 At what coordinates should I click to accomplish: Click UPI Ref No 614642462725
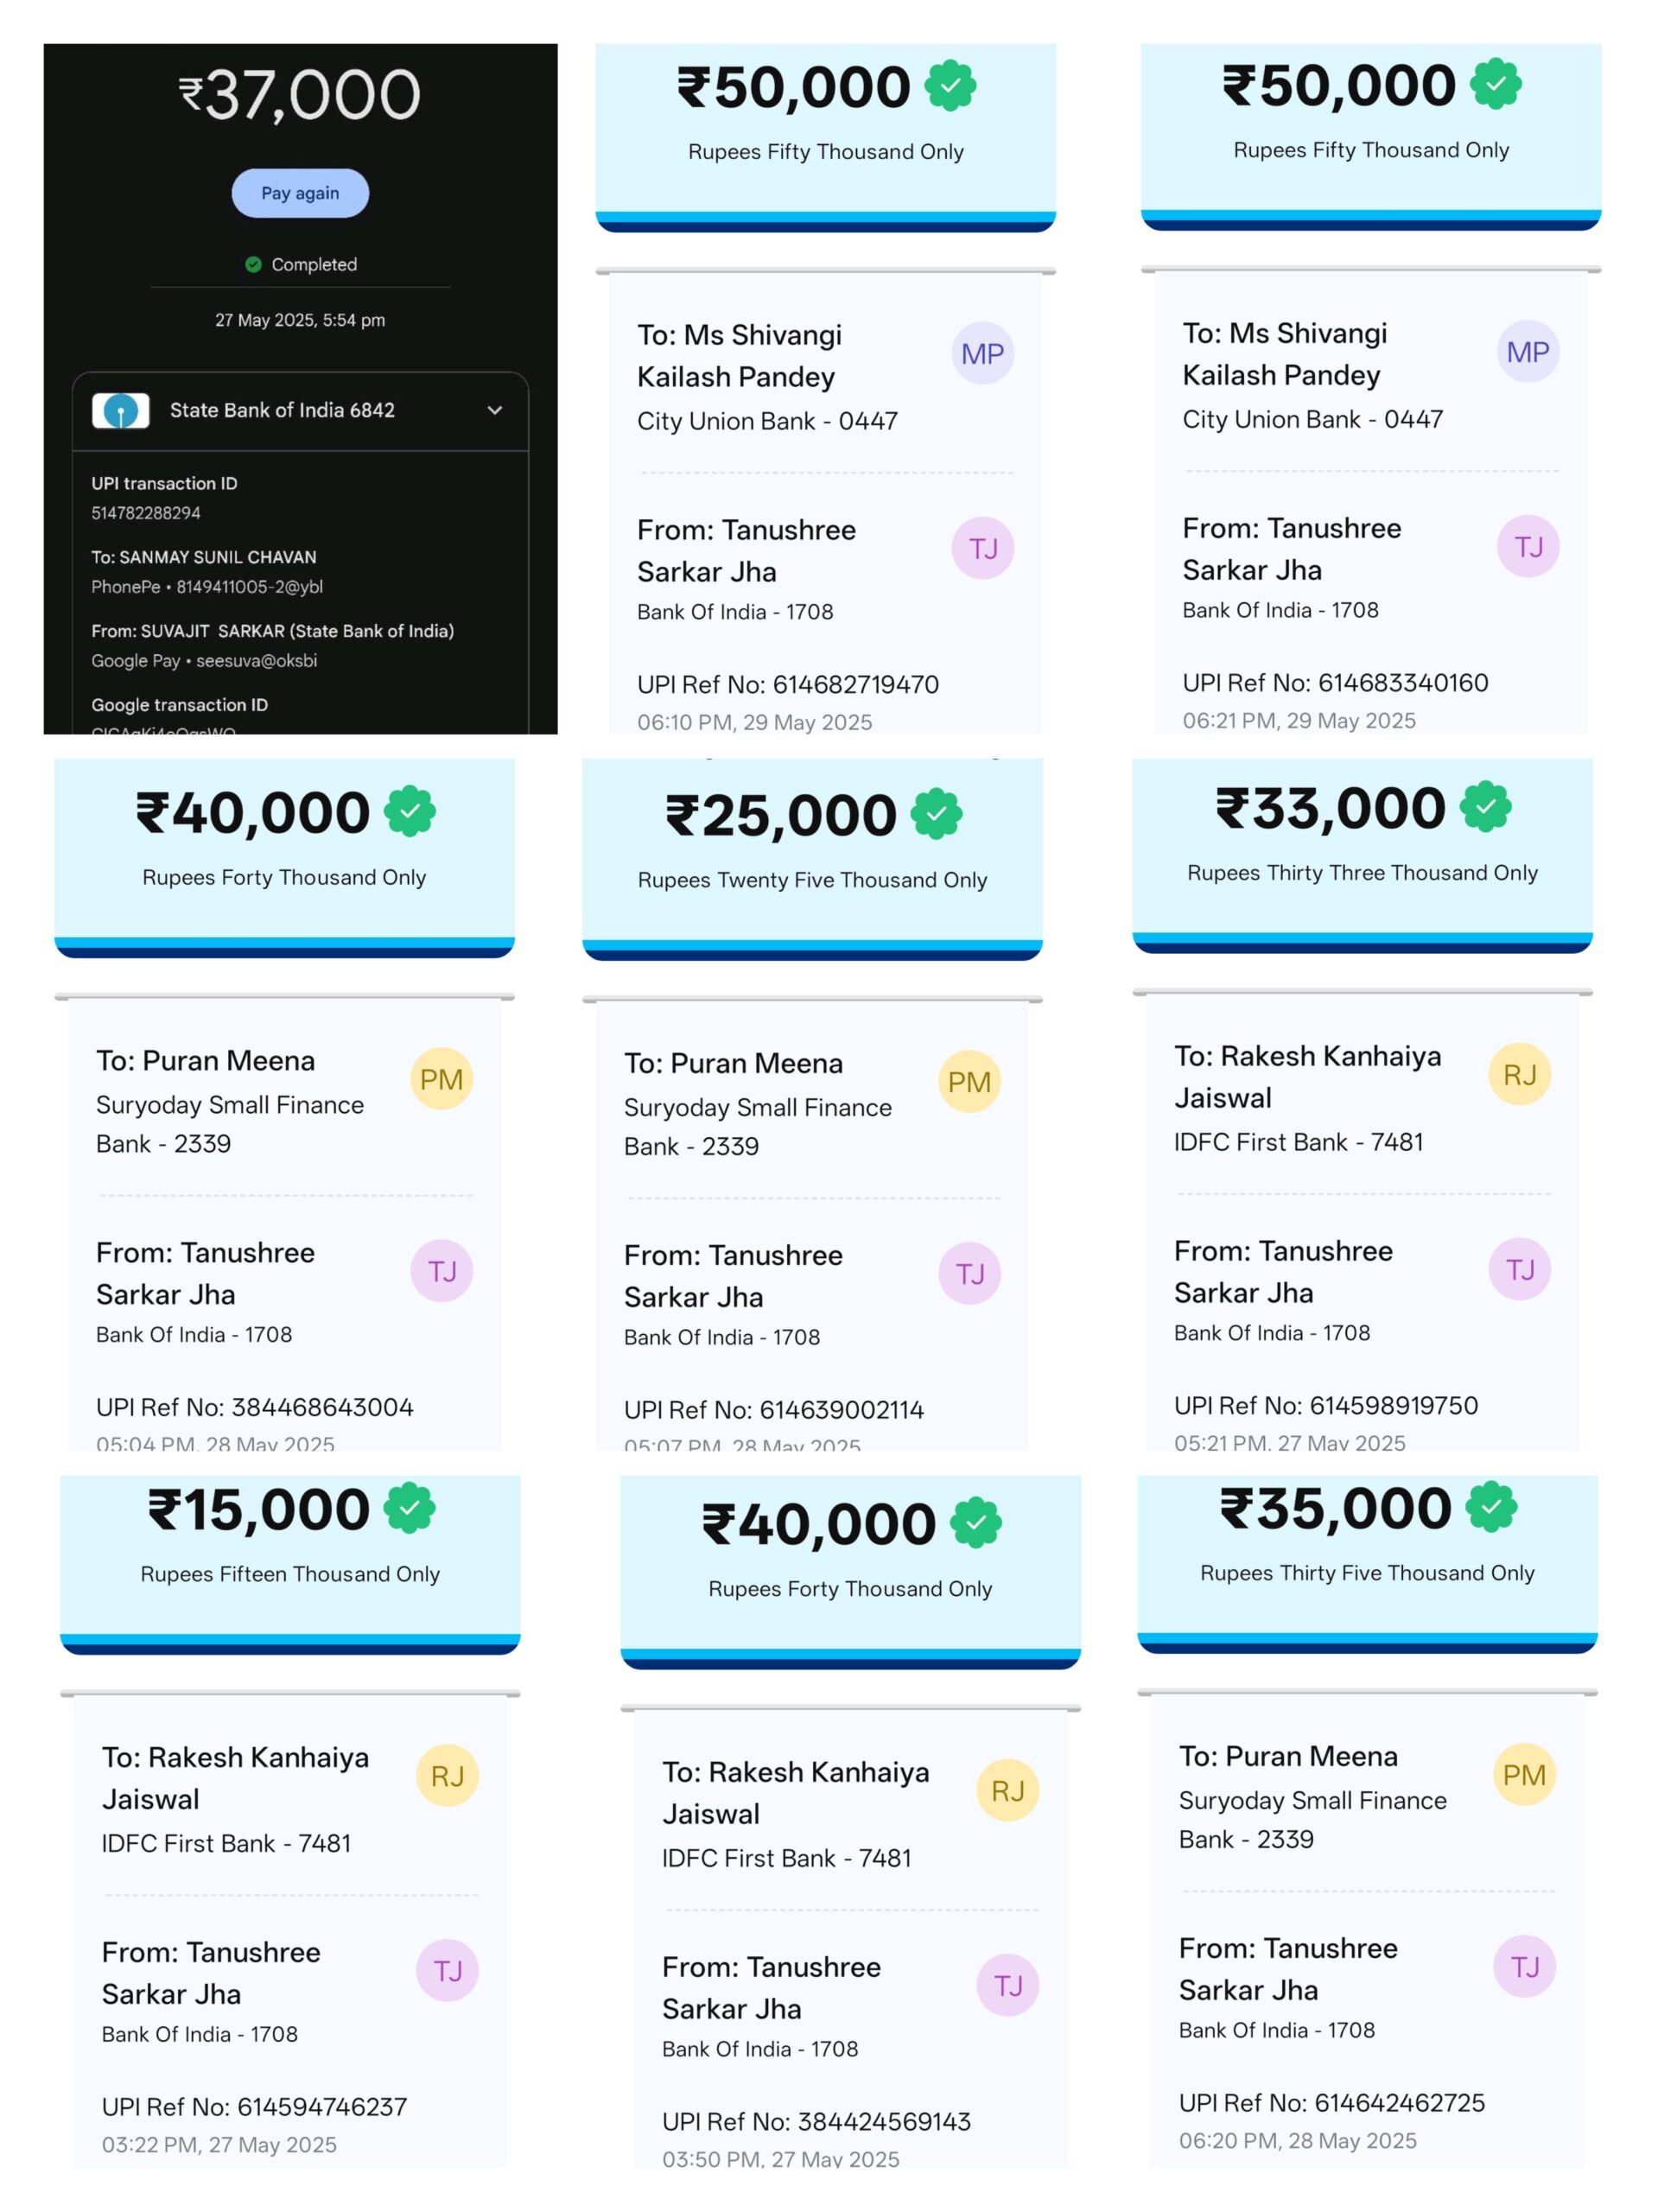(1331, 2102)
